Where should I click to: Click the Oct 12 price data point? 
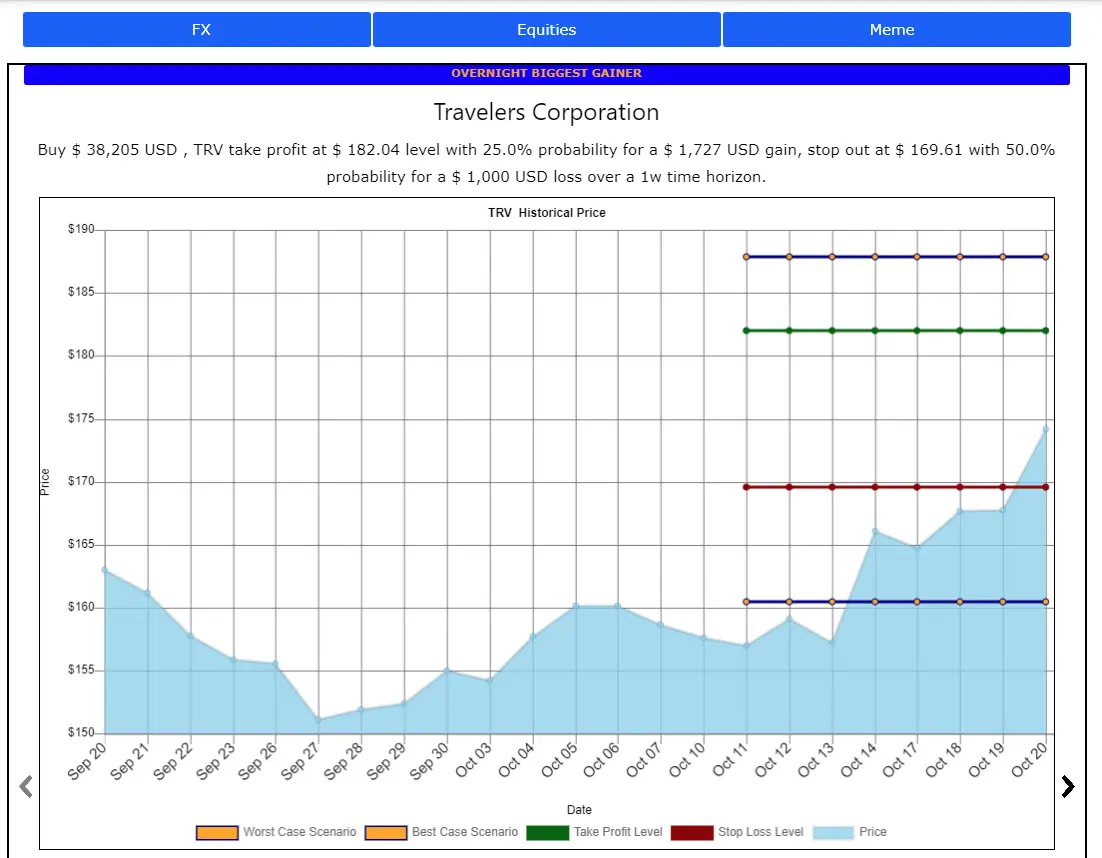pos(789,619)
